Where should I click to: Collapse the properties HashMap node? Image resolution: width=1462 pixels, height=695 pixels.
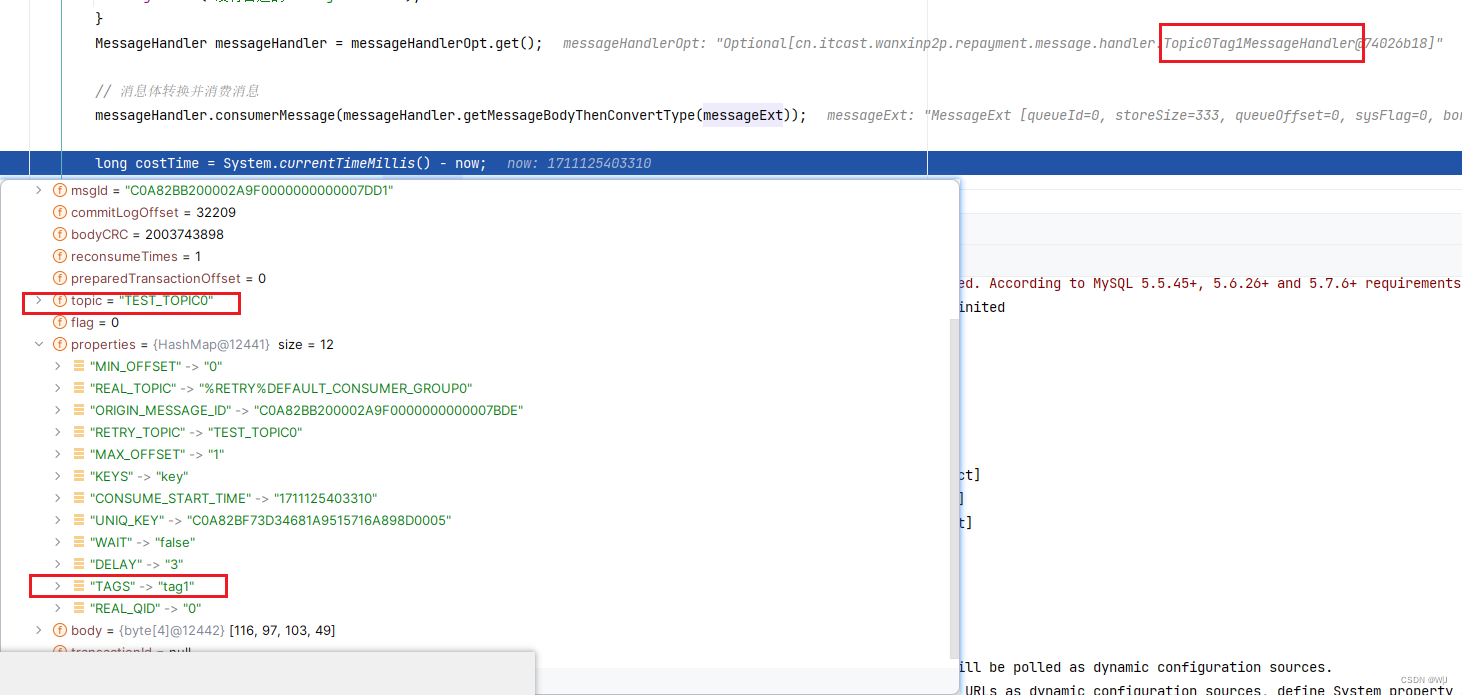click(39, 344)
